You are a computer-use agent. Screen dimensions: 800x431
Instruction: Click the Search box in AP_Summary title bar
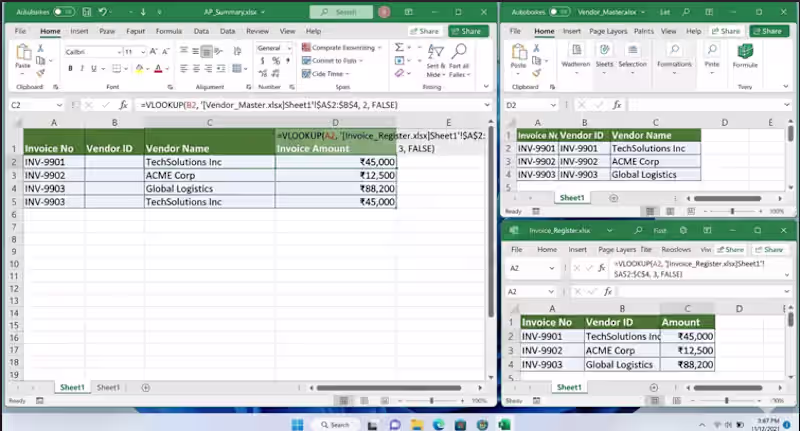[x=341, y=12]
